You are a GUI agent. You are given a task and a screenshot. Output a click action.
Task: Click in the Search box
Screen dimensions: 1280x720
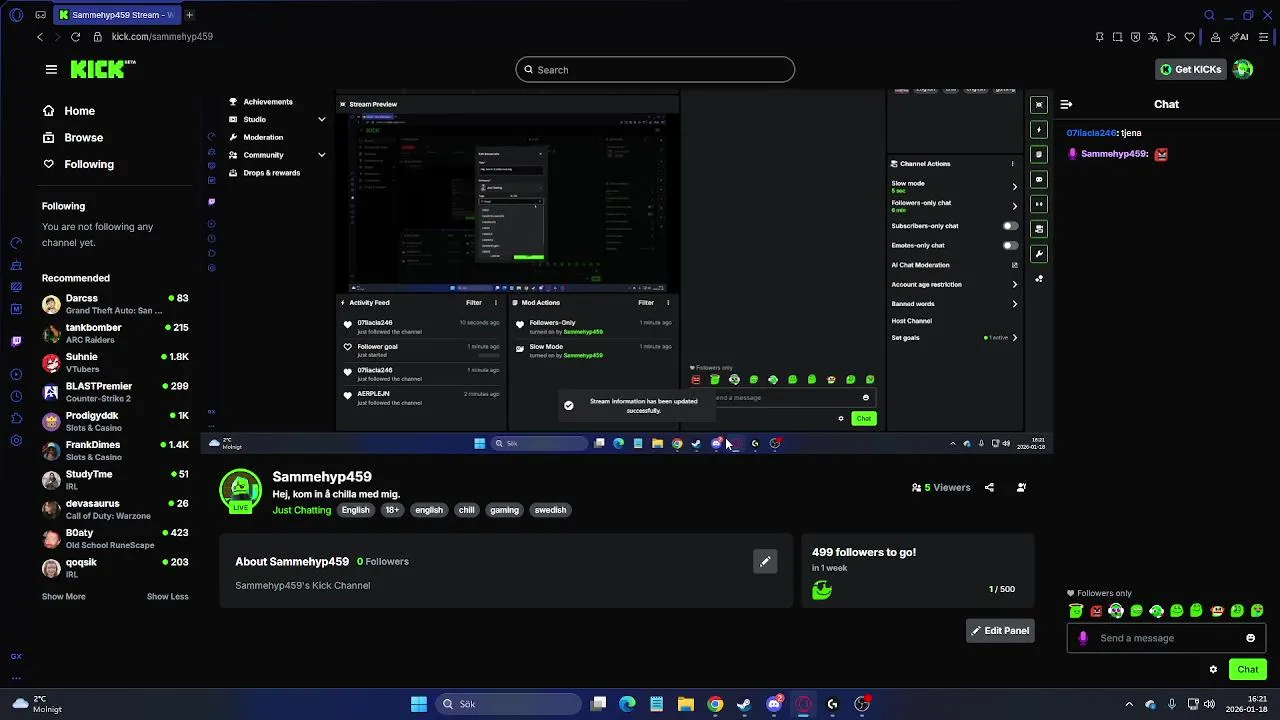coord(655,69)
